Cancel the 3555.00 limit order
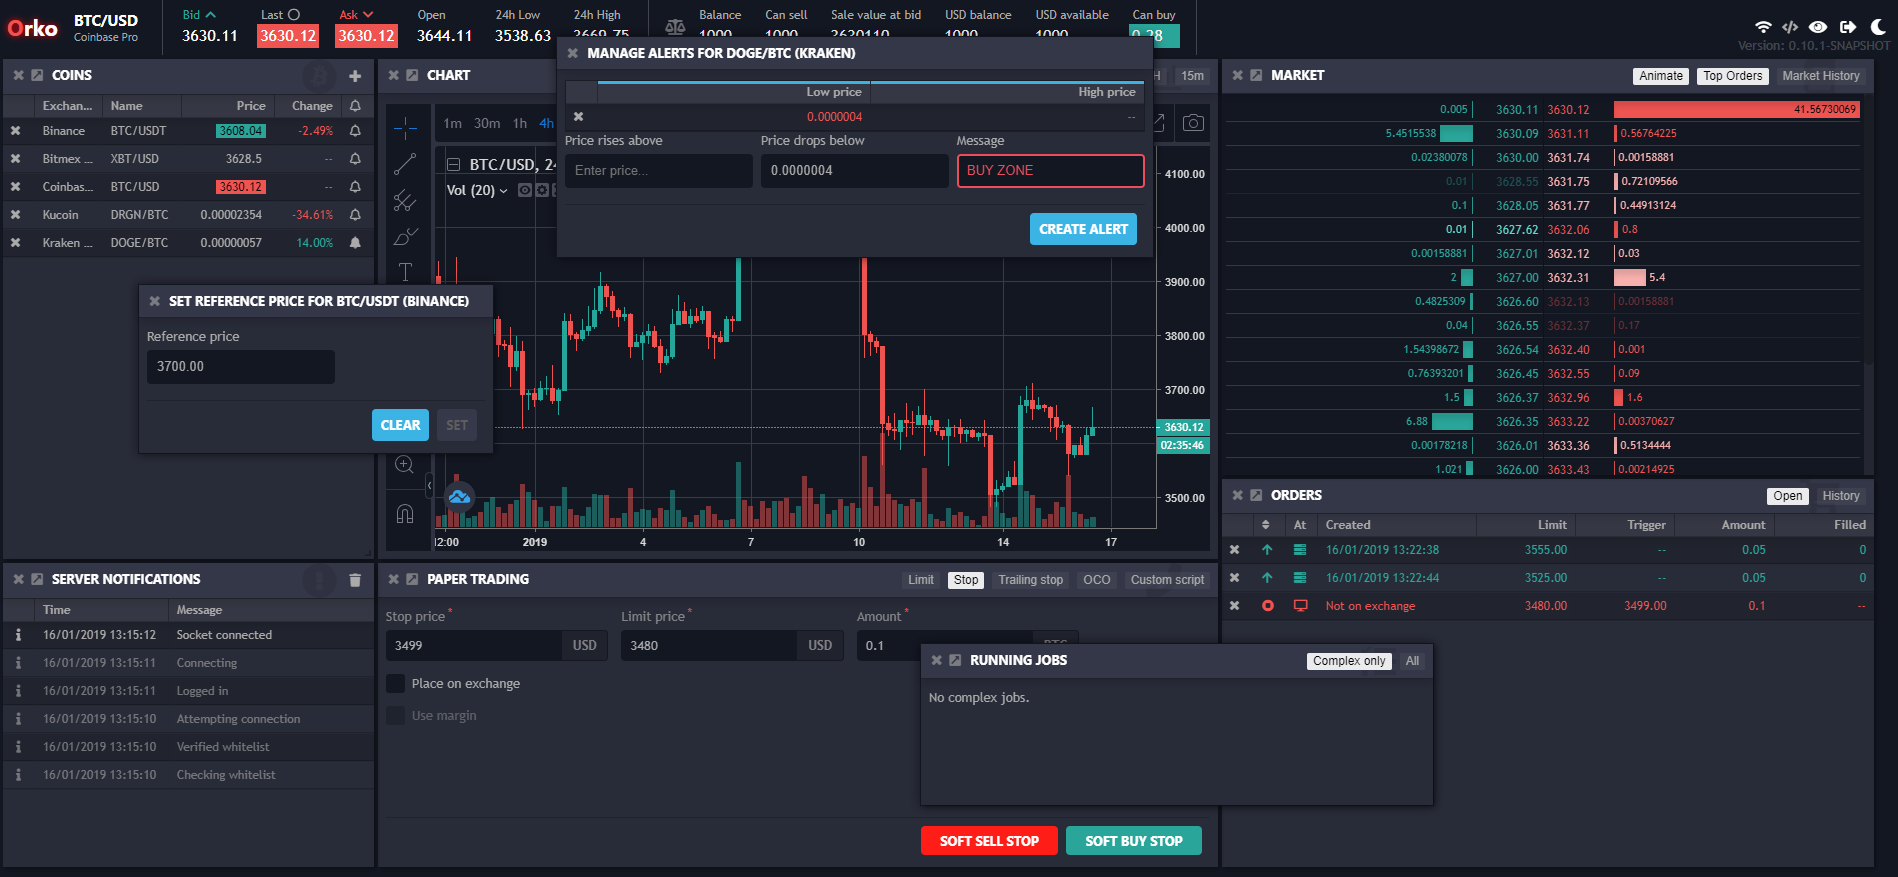Screen dimensions: 1898x877 pos(1235,550)
